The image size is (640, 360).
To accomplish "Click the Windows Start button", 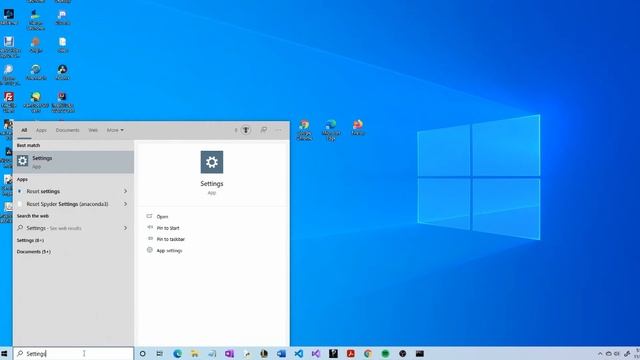I will pos(4,353).
